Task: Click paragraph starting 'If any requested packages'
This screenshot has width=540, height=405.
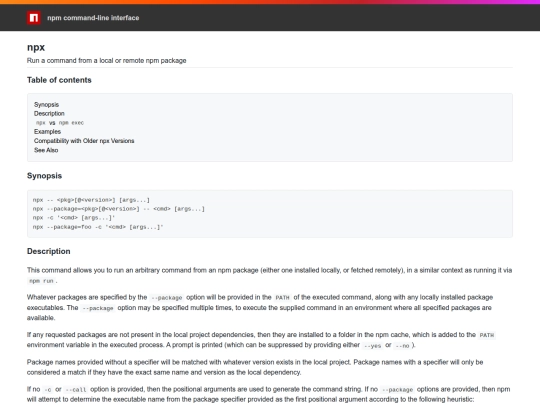Action: tap(261, 340)
